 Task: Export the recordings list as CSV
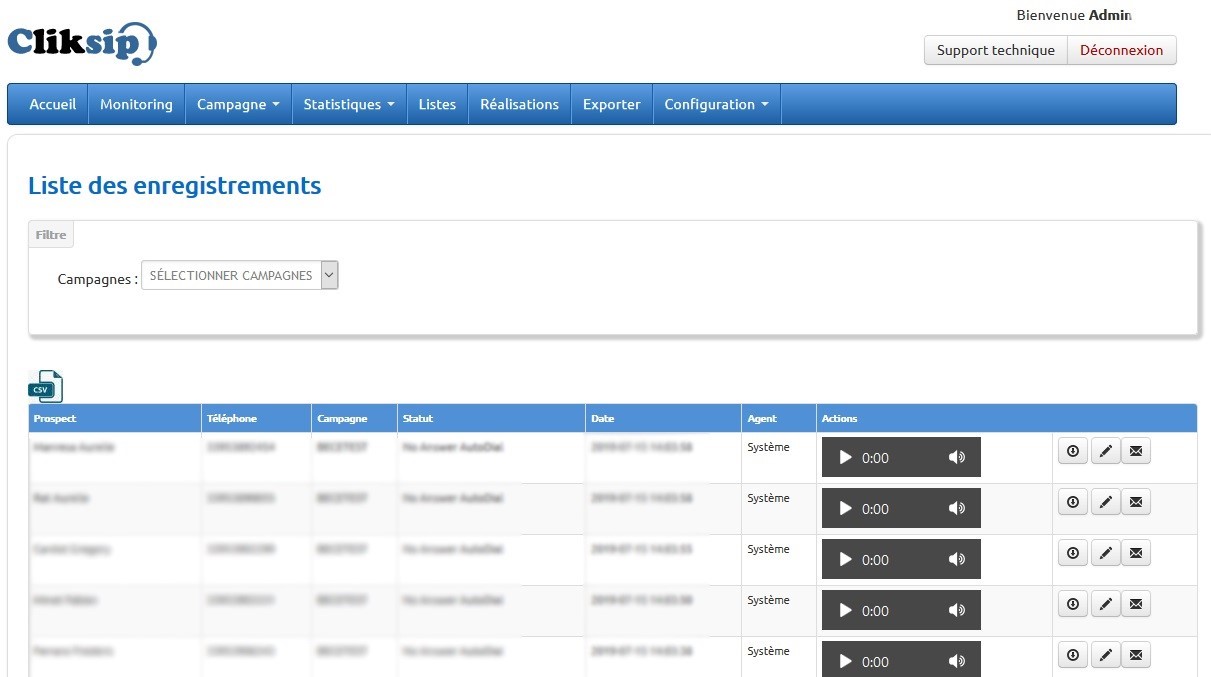[46, 387]
